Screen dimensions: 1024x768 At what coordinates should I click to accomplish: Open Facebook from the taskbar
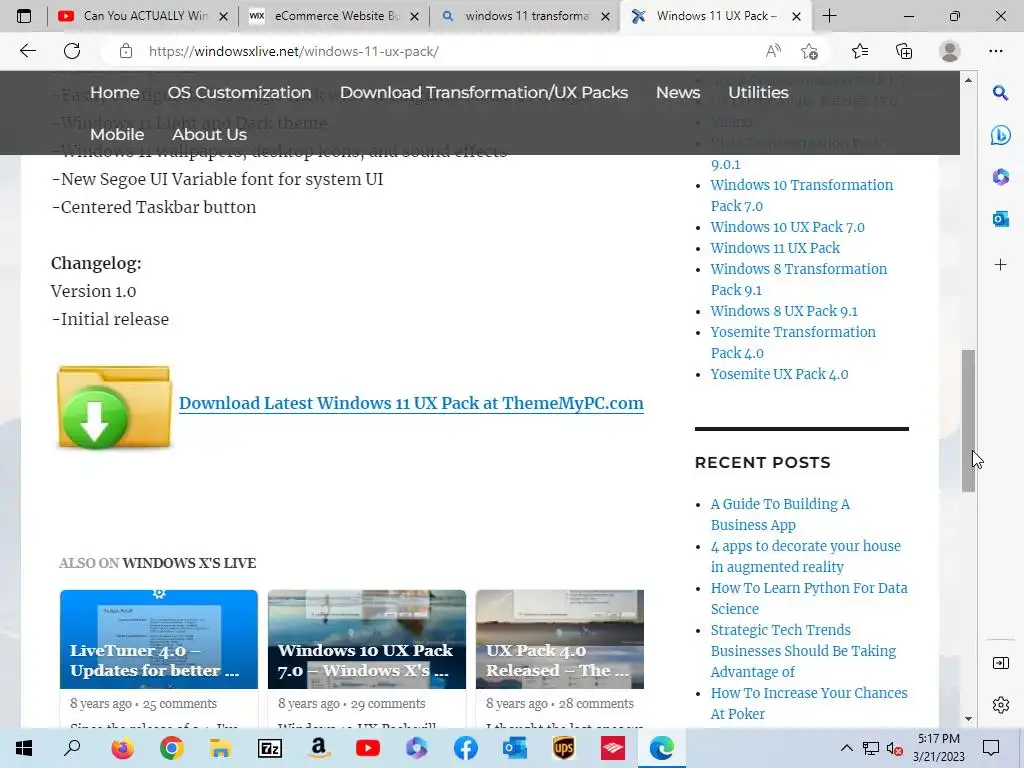[x=466, y=748]
